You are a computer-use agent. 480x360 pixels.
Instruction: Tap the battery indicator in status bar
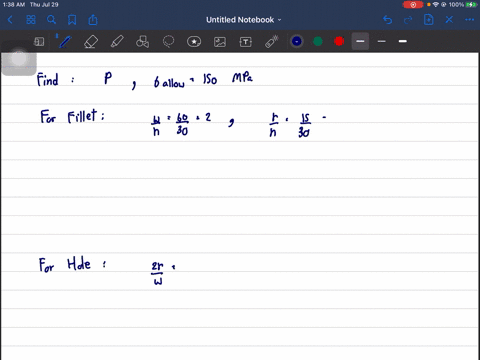point(471,5)
